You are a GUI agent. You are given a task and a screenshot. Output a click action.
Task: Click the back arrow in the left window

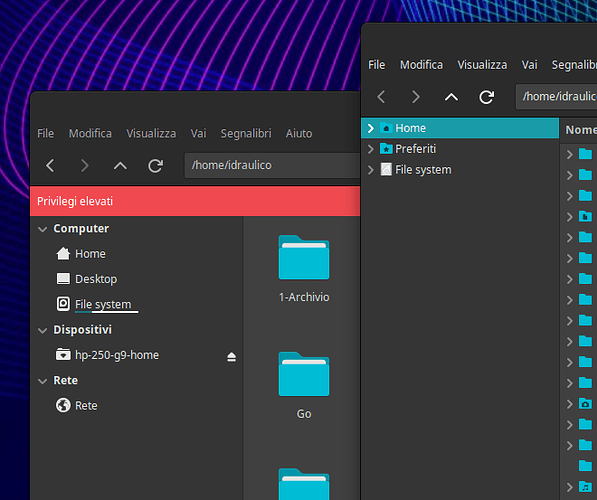[x=50, y=166]
